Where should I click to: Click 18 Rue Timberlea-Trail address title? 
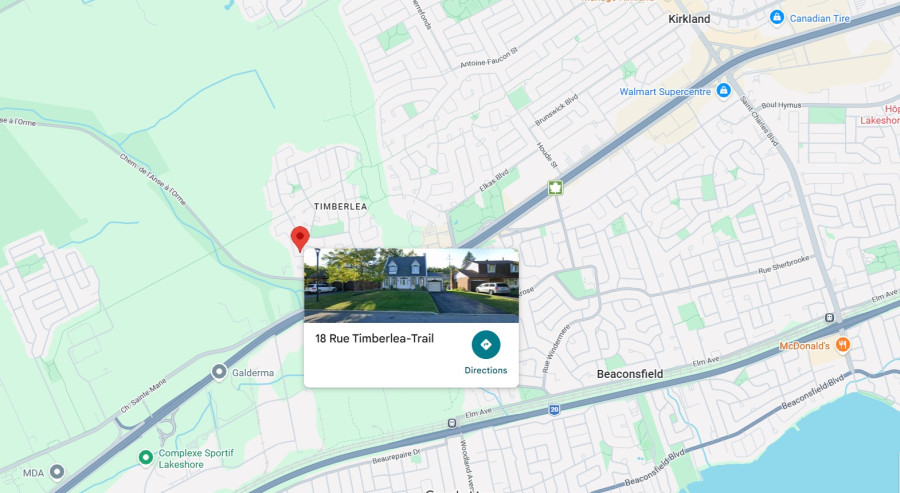(x=374, y=339)
